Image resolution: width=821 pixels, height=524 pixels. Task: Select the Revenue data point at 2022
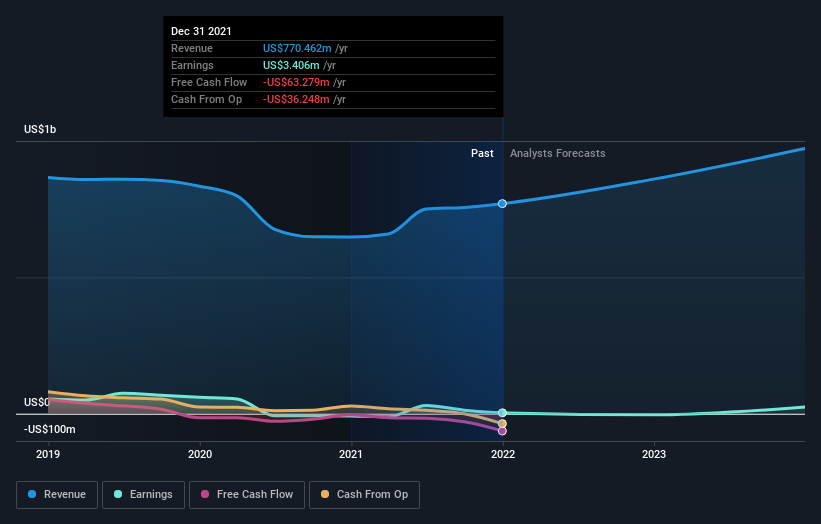[x=502, y=204]
